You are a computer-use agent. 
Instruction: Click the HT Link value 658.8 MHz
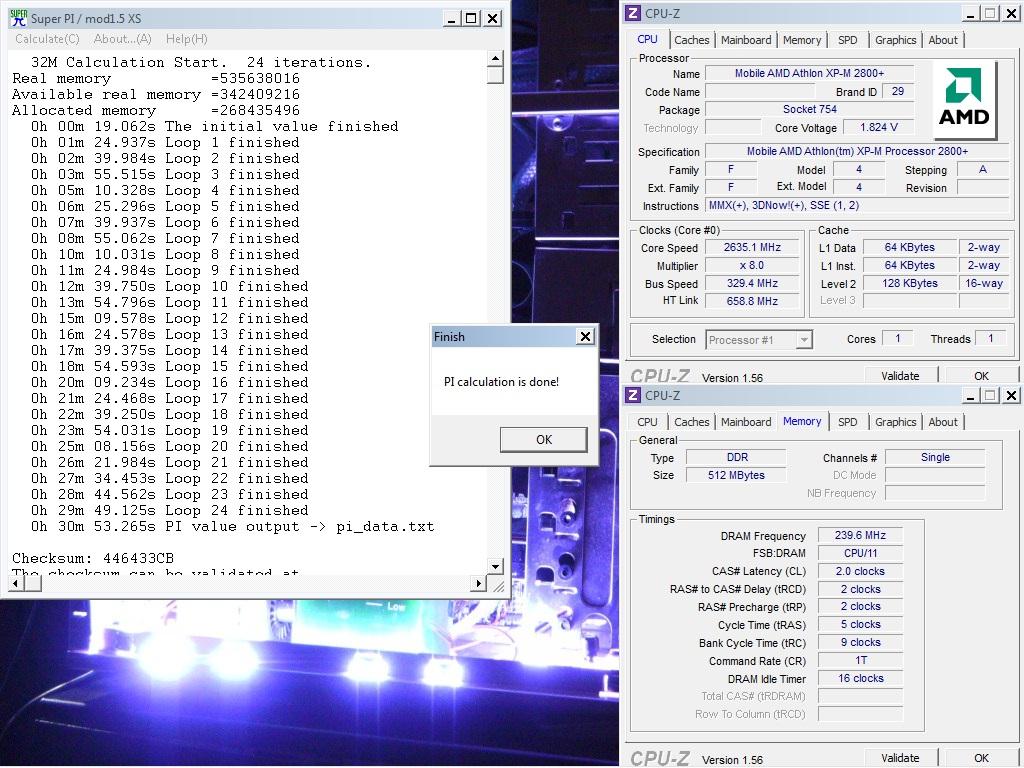[752, 301]
